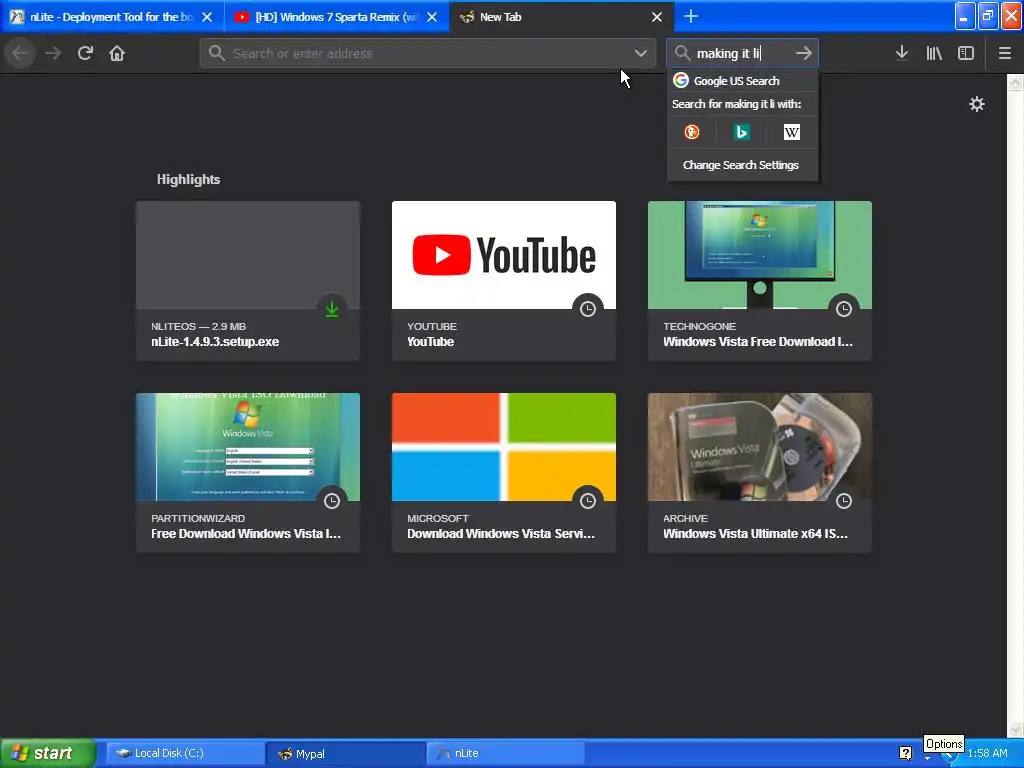Image resolution: width=1024 pixels, height=768 pixels.
Task: Submit the search with the arrow button
Action: [x=804, y=53]
